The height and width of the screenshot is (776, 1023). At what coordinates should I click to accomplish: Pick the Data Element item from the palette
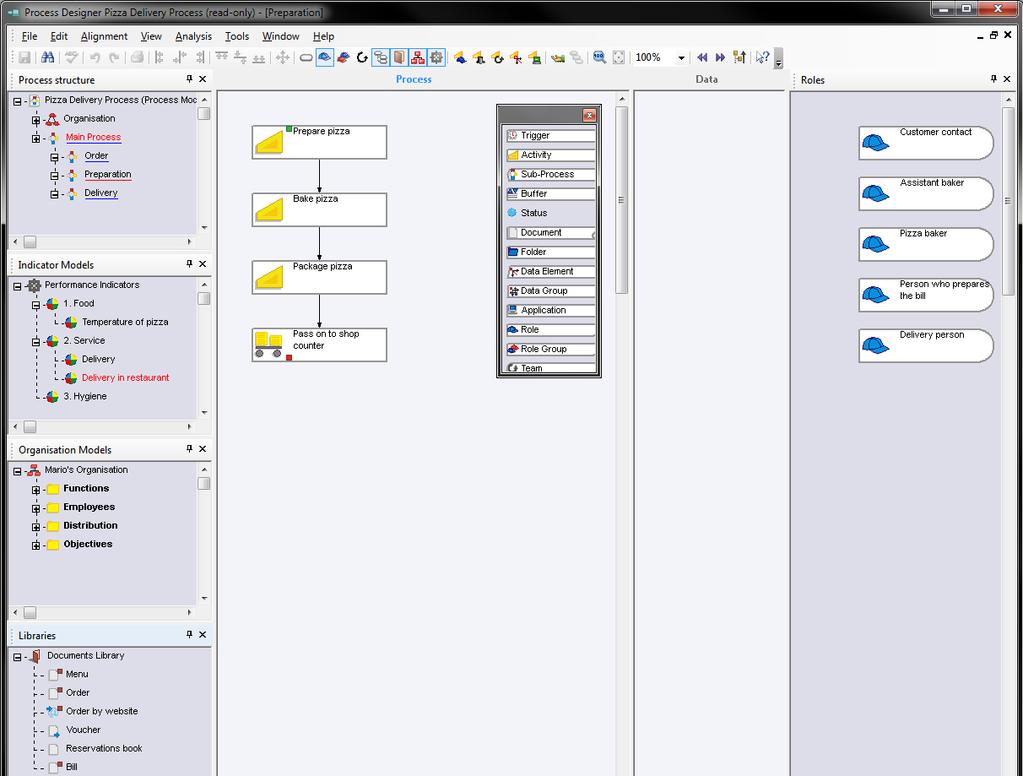click(551, 272)
